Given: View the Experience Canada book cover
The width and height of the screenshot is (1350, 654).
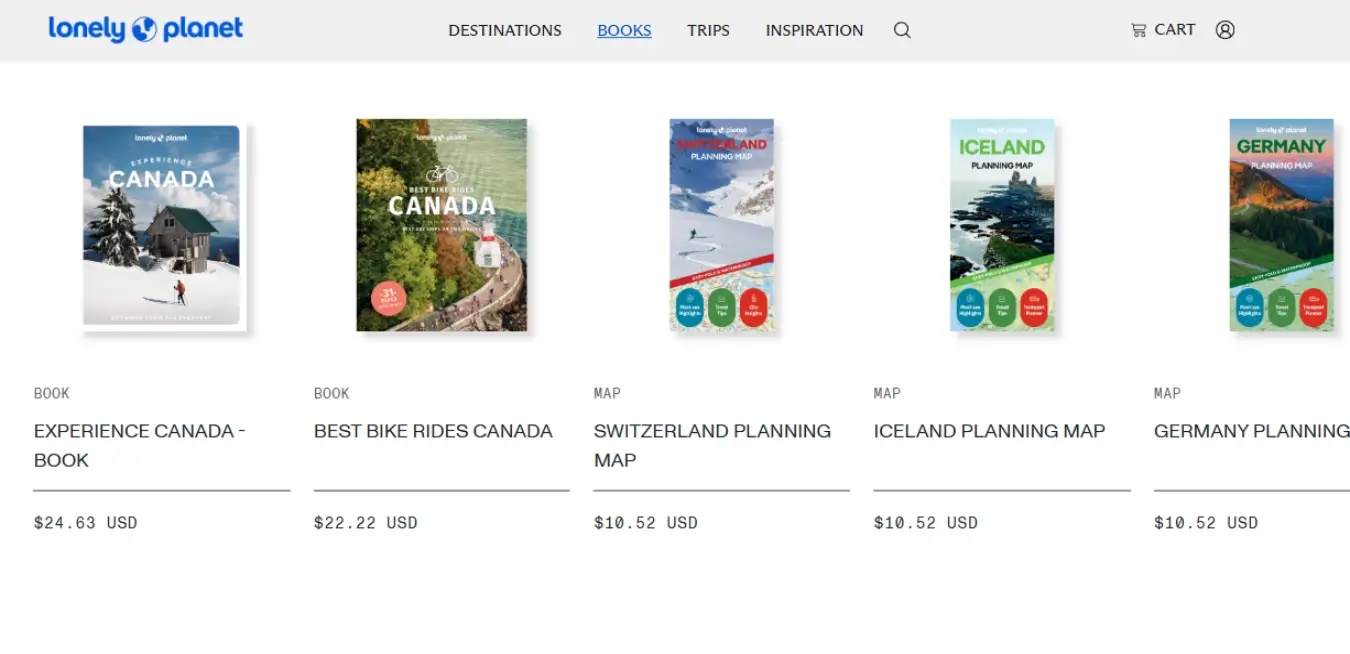Looking at the screenshot, I should [163, 227].
